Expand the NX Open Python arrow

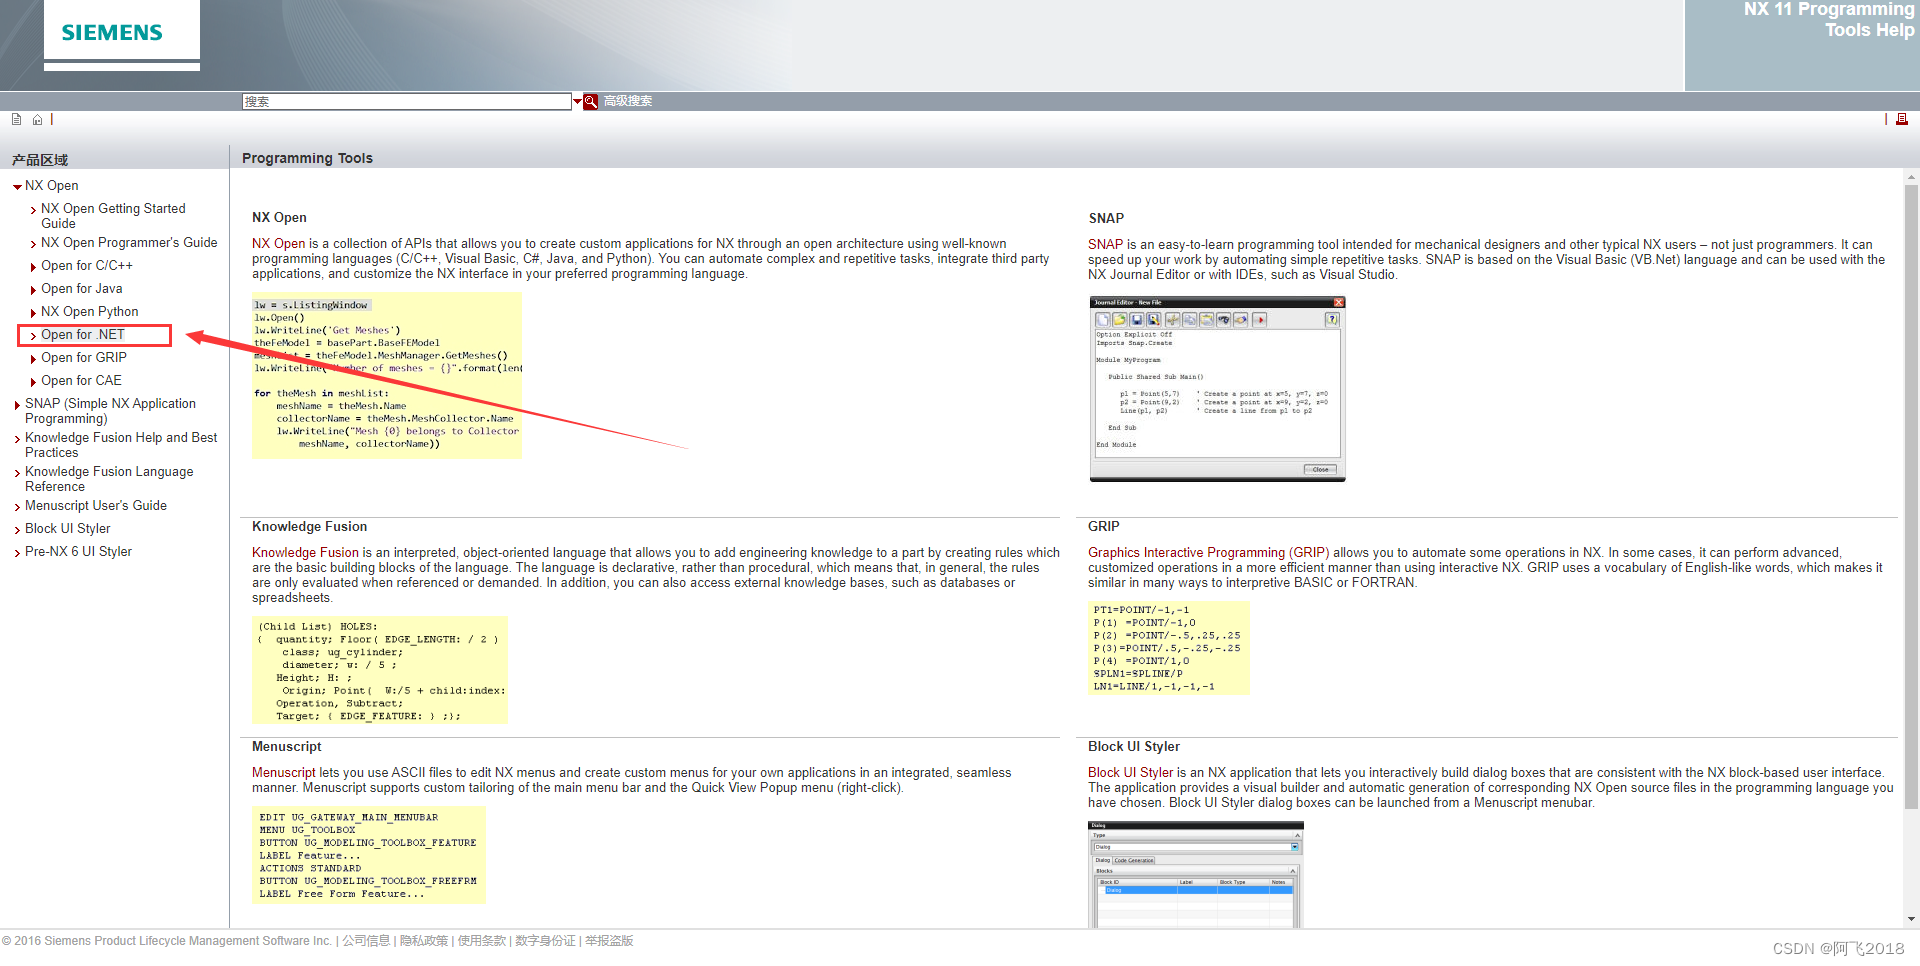tap(33, 313)
